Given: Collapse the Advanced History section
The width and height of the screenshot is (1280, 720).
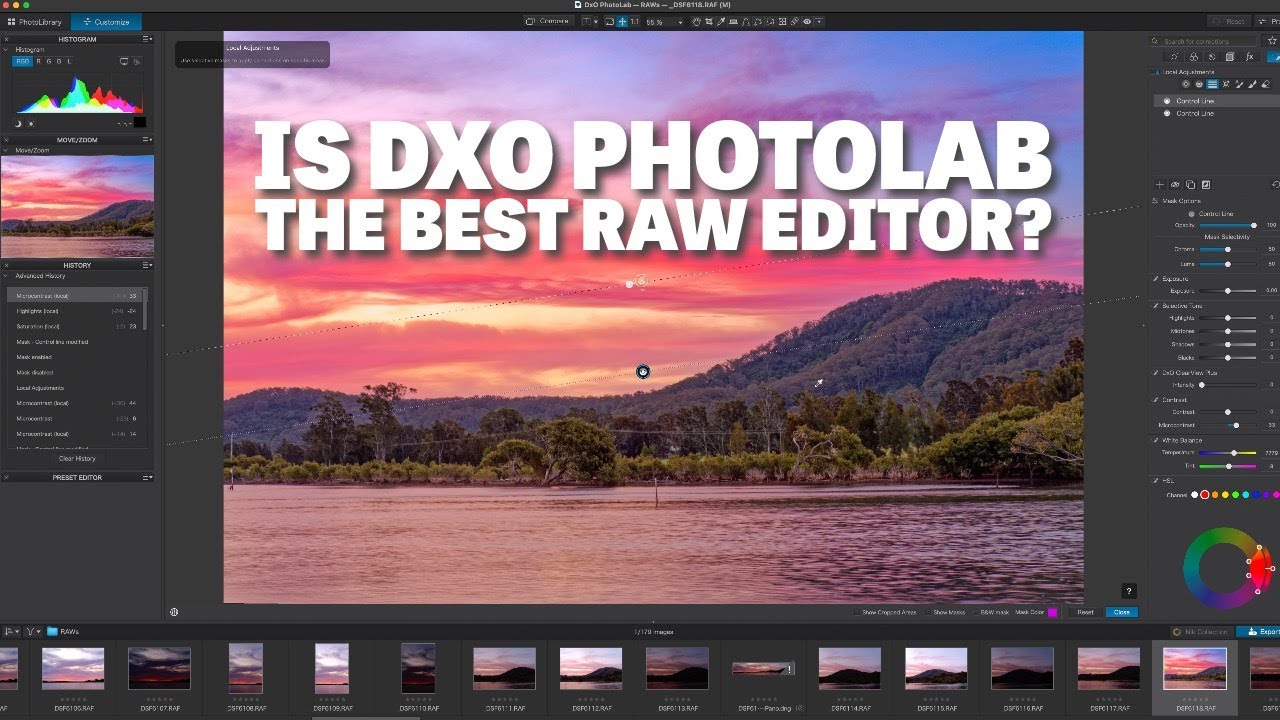Looking at the screenshot, I should [x=5, y=276].
